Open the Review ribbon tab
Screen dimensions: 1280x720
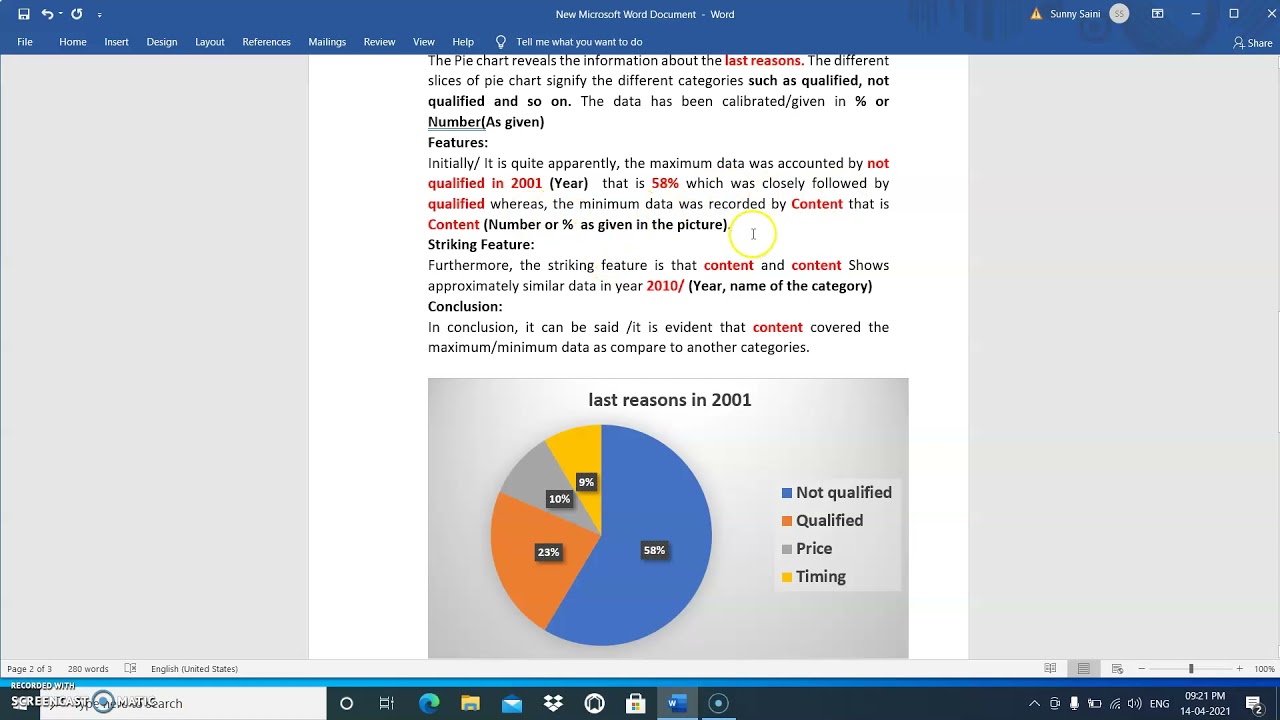pyautogui.click(x=379, y=42)
